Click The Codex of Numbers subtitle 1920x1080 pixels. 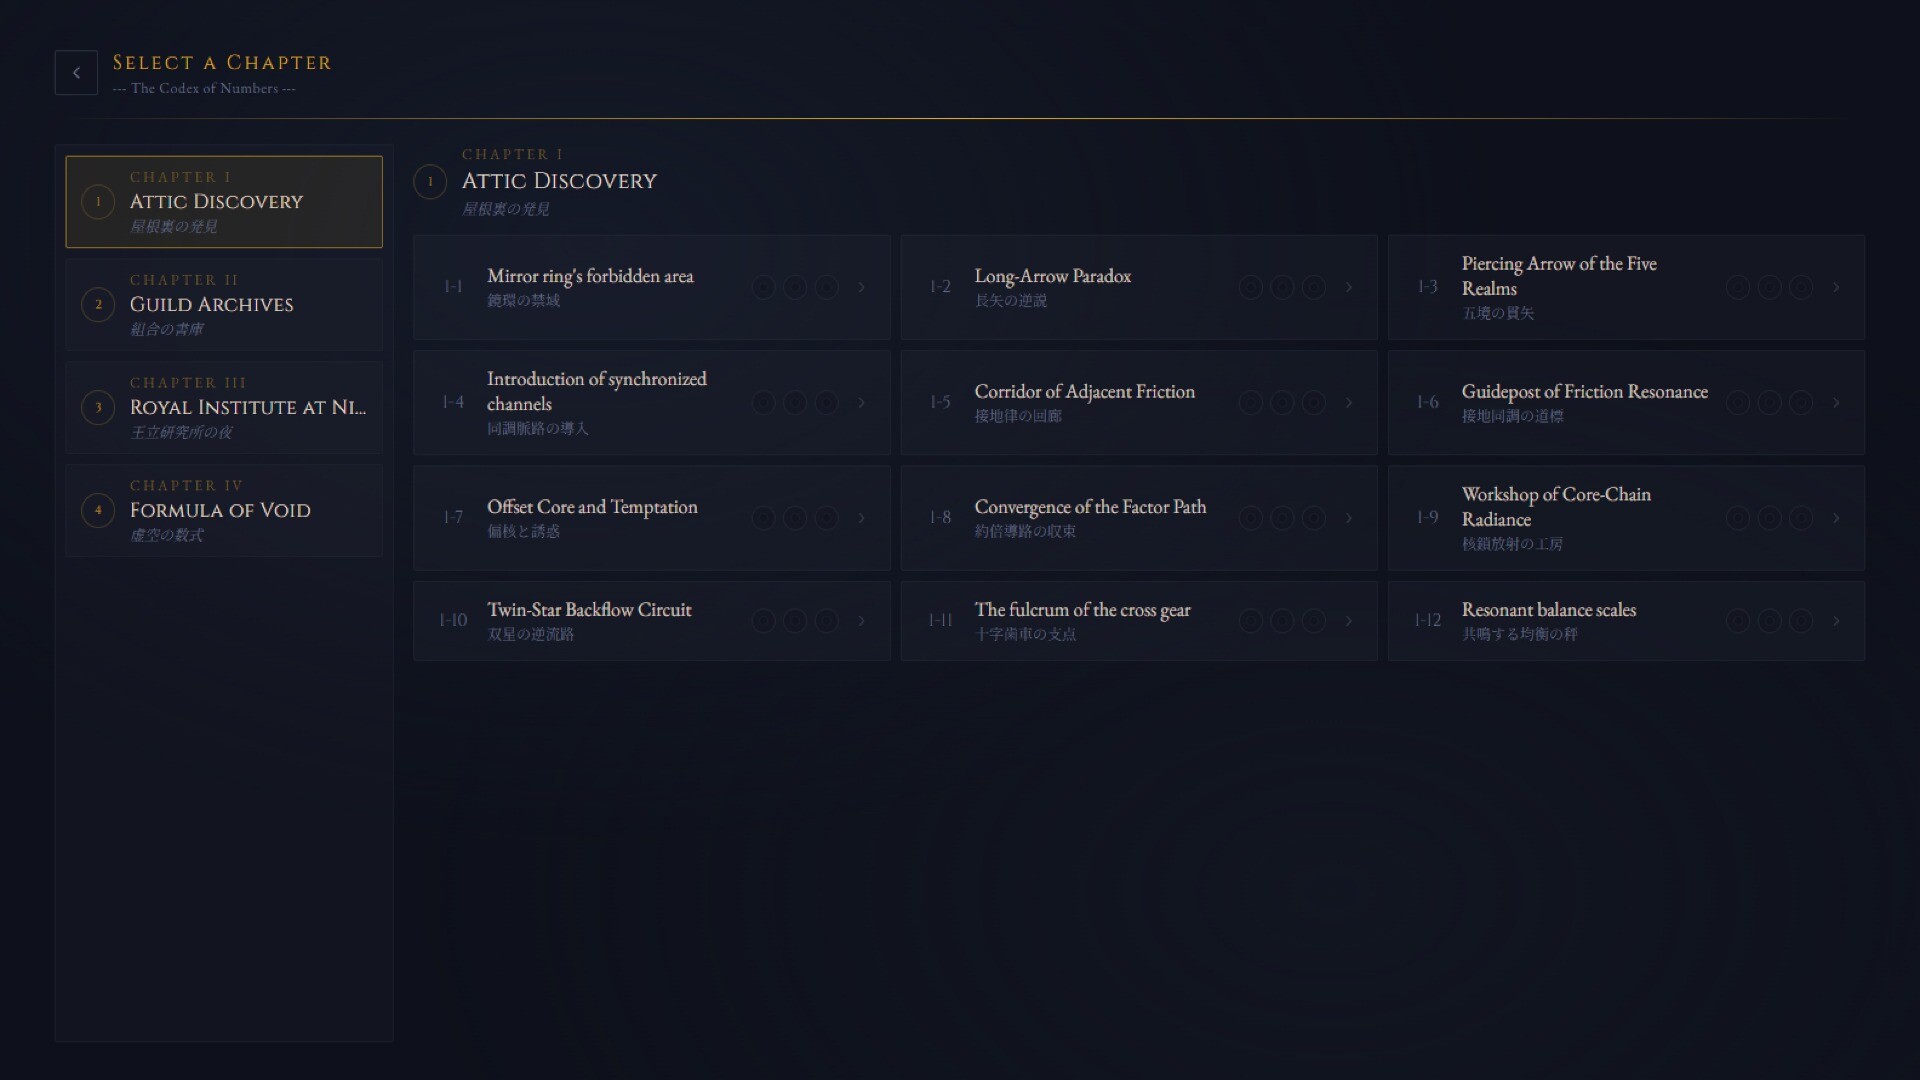pos(204,88)
